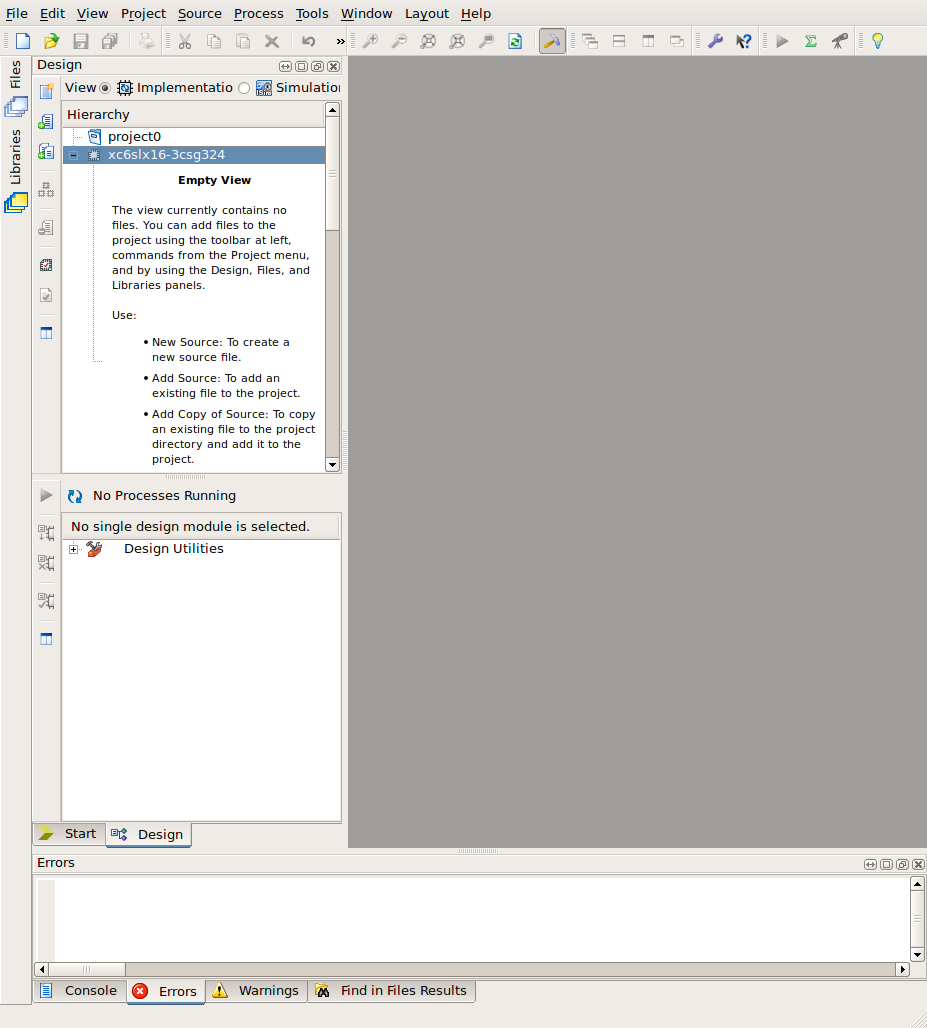Click the Zoom Out magnifier icon
Viewport: 927px width, 1028px height.
(x=399, y=41)
